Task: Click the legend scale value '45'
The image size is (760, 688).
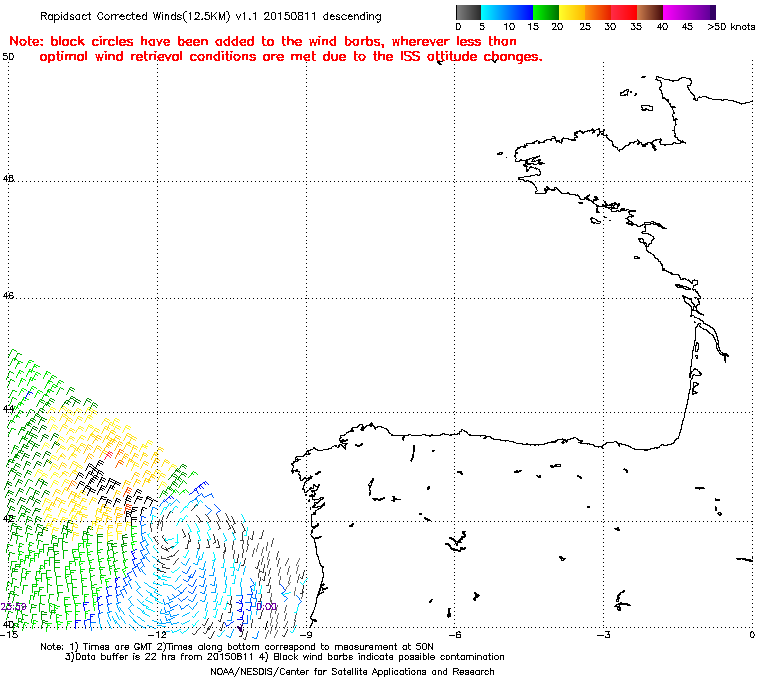Action: [x=687, y=27]
